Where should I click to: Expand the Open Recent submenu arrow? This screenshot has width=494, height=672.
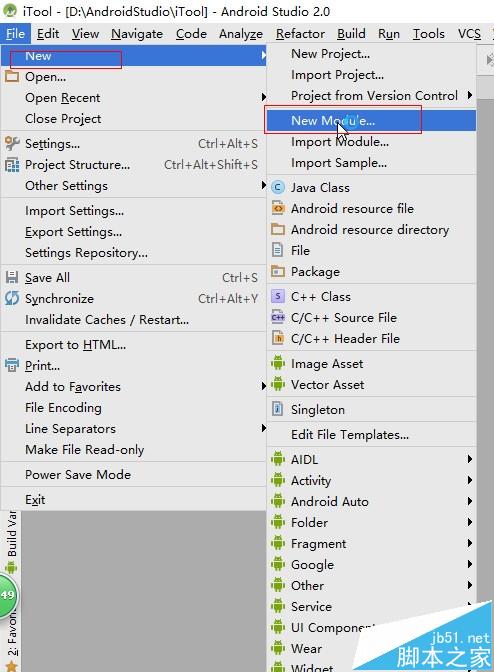264,97
